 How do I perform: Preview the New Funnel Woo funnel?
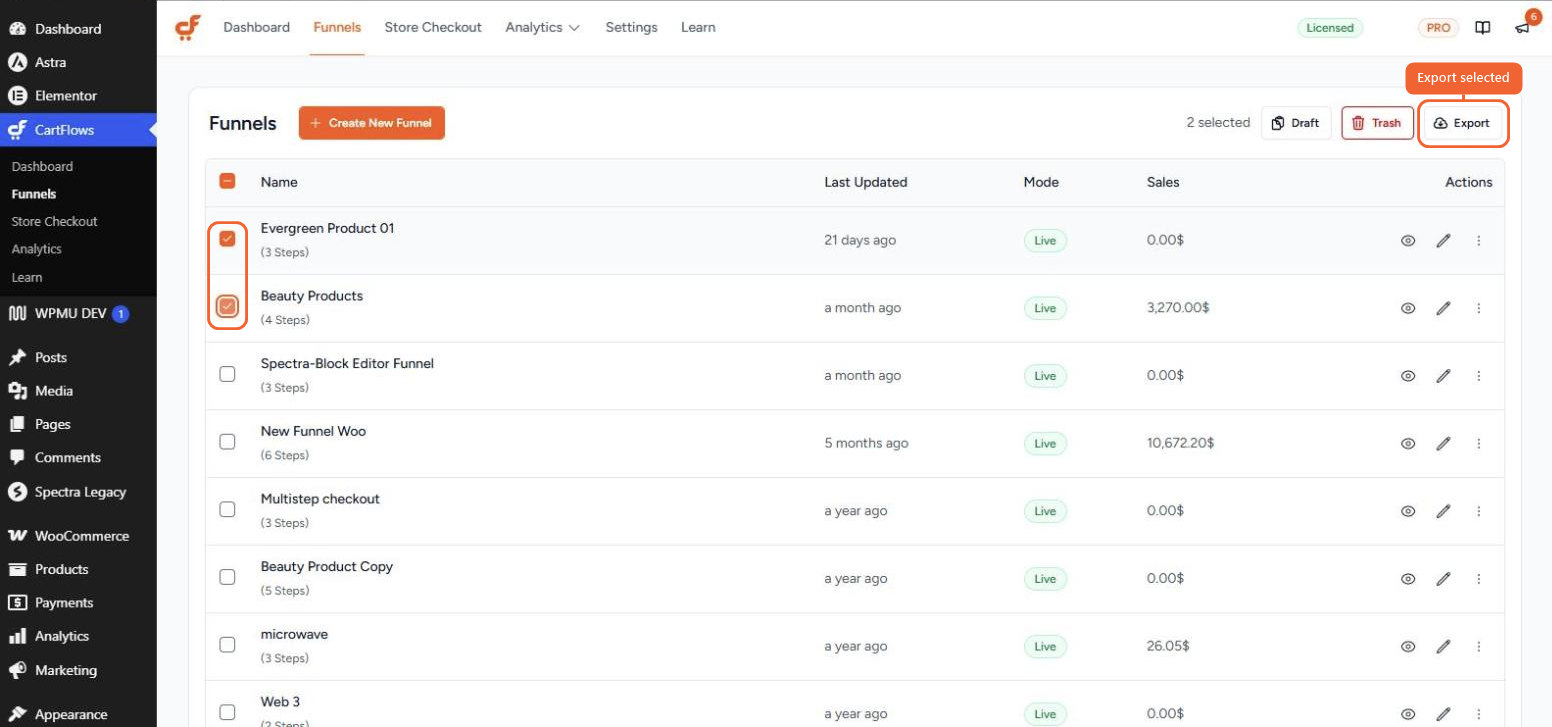(x=1408, y=443)
